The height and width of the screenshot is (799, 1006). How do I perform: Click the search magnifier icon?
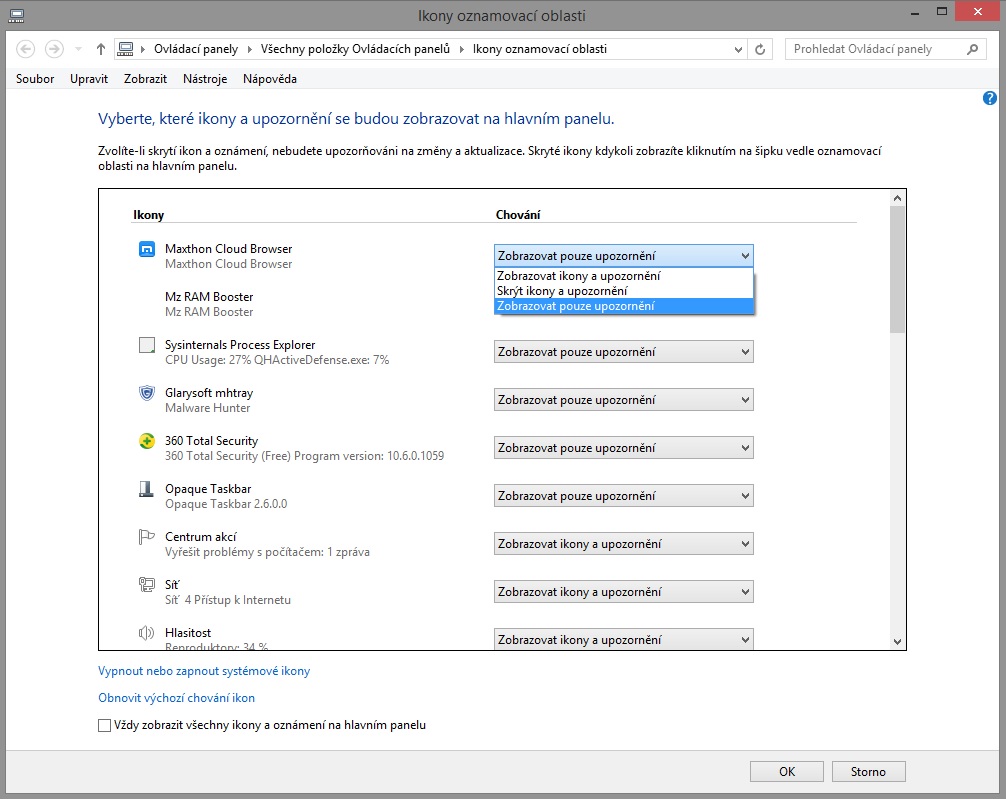pyautogui.click(x=973, y=49)
